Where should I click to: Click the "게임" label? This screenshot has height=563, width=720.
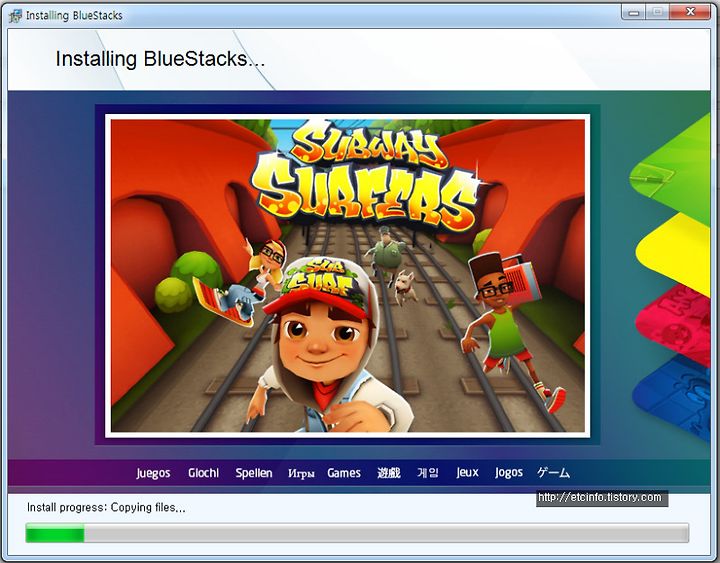click(x=428, y=473)
